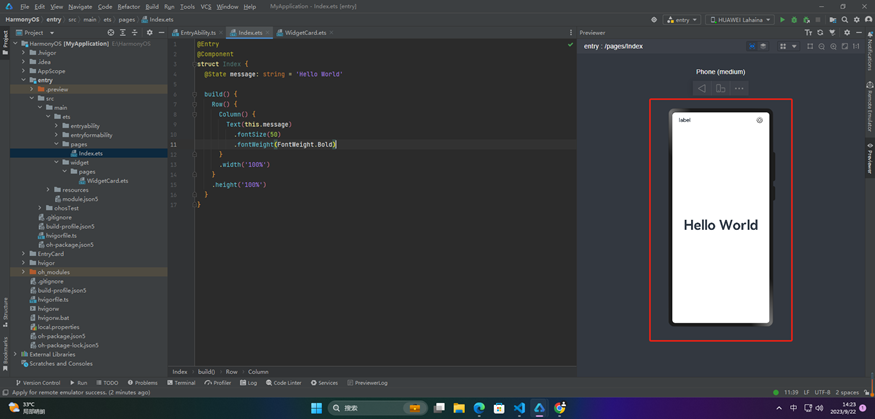This screenshot has width=875, height=419.
Task: Click the Windows Start button
Action: pyautogui.click(x=316, y=408)
